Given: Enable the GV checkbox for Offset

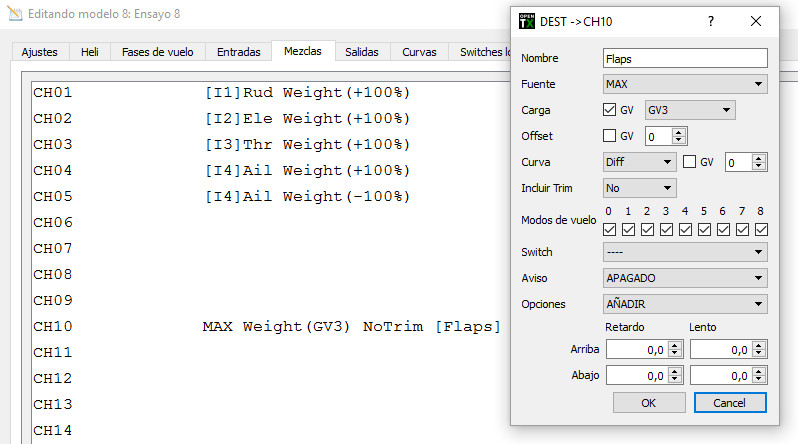Looking at the screenshot, I should pos(610,136).
